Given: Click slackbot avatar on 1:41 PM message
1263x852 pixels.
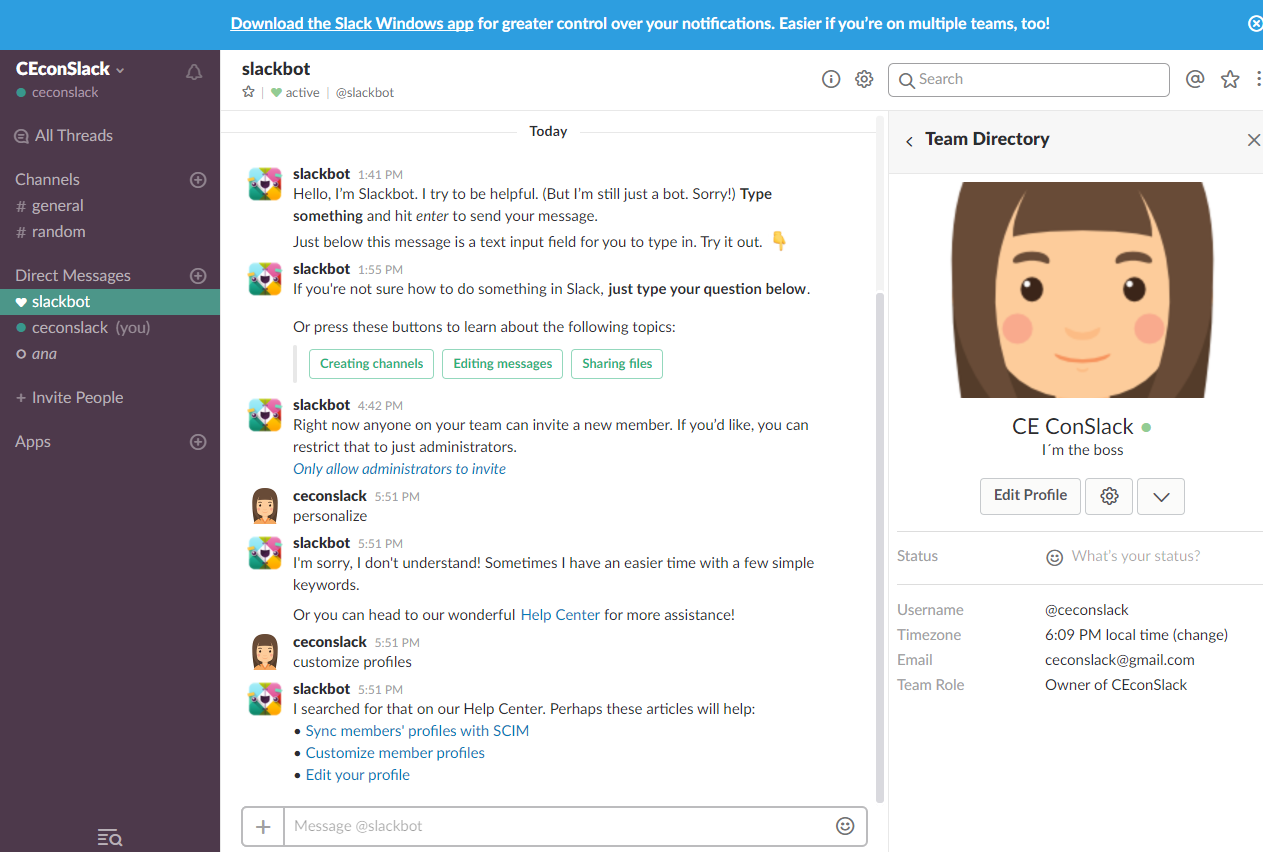Looking at the screenshot, I should tap(265, 184).
